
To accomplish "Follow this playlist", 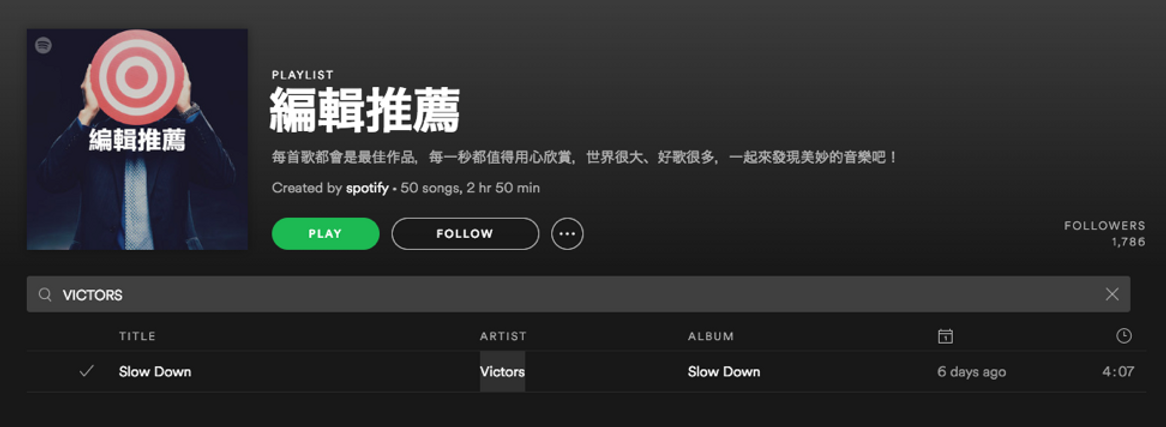I will 465,234.
